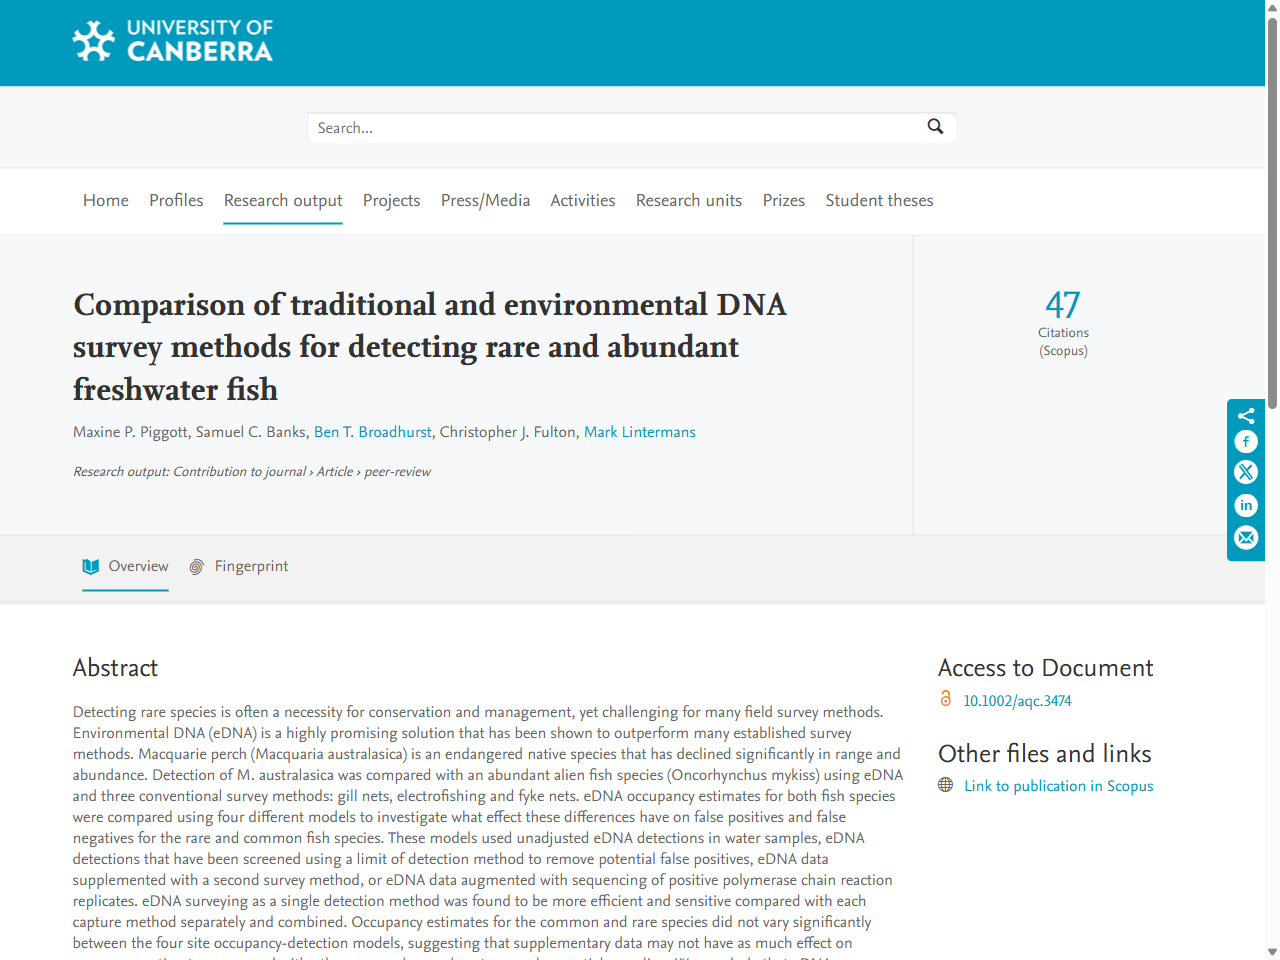The image size is (1280, 960).
Task: Share this page on LinkedIn
Action: 1246,506
